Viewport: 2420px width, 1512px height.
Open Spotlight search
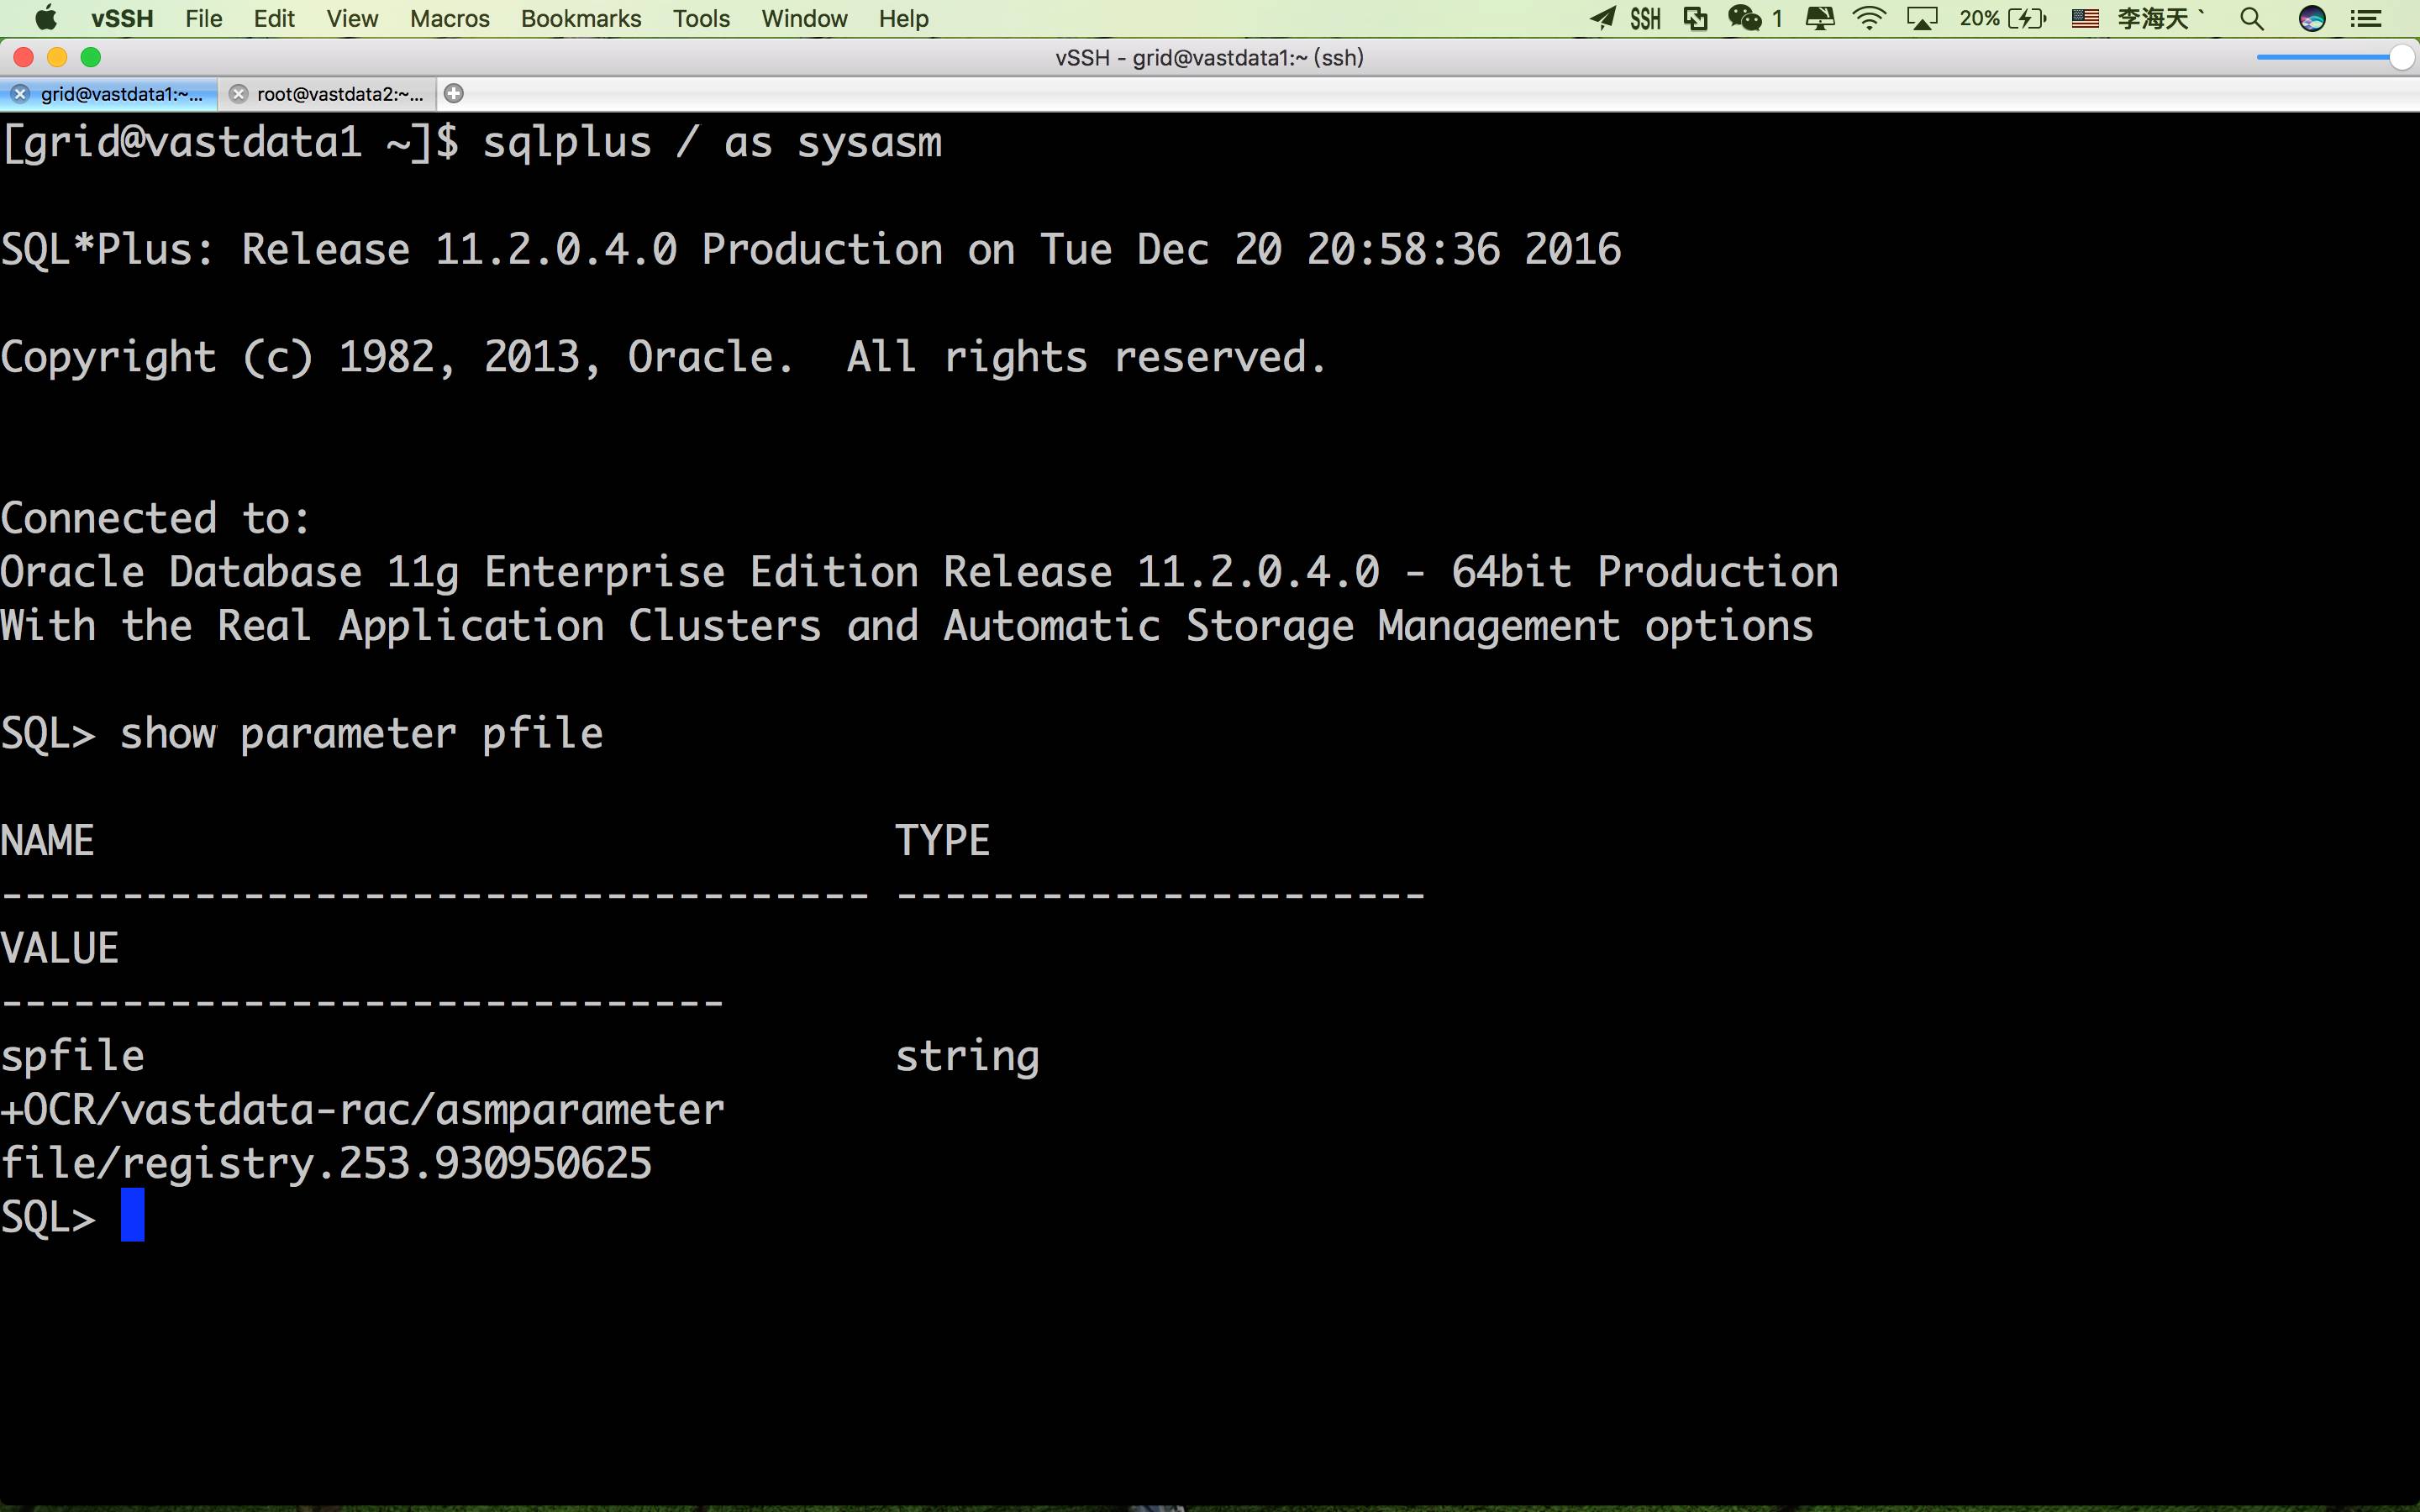[x=2252, y=18]
